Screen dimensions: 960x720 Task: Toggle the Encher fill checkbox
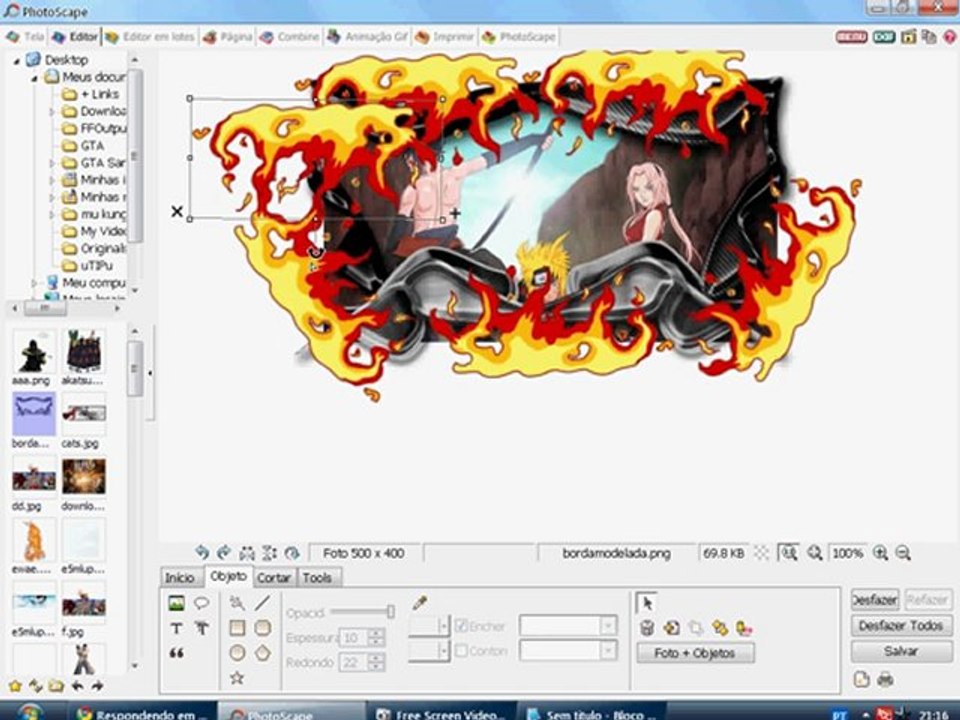[462, 626]
